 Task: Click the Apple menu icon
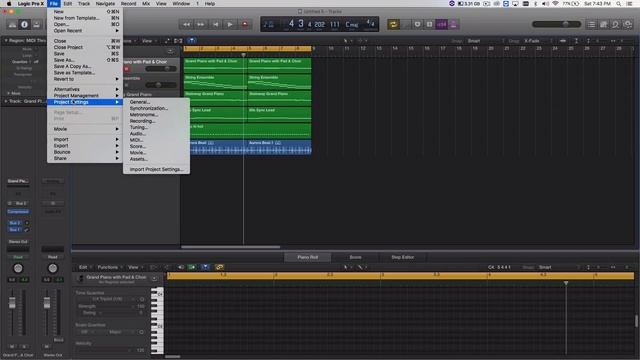pos(9,4)
